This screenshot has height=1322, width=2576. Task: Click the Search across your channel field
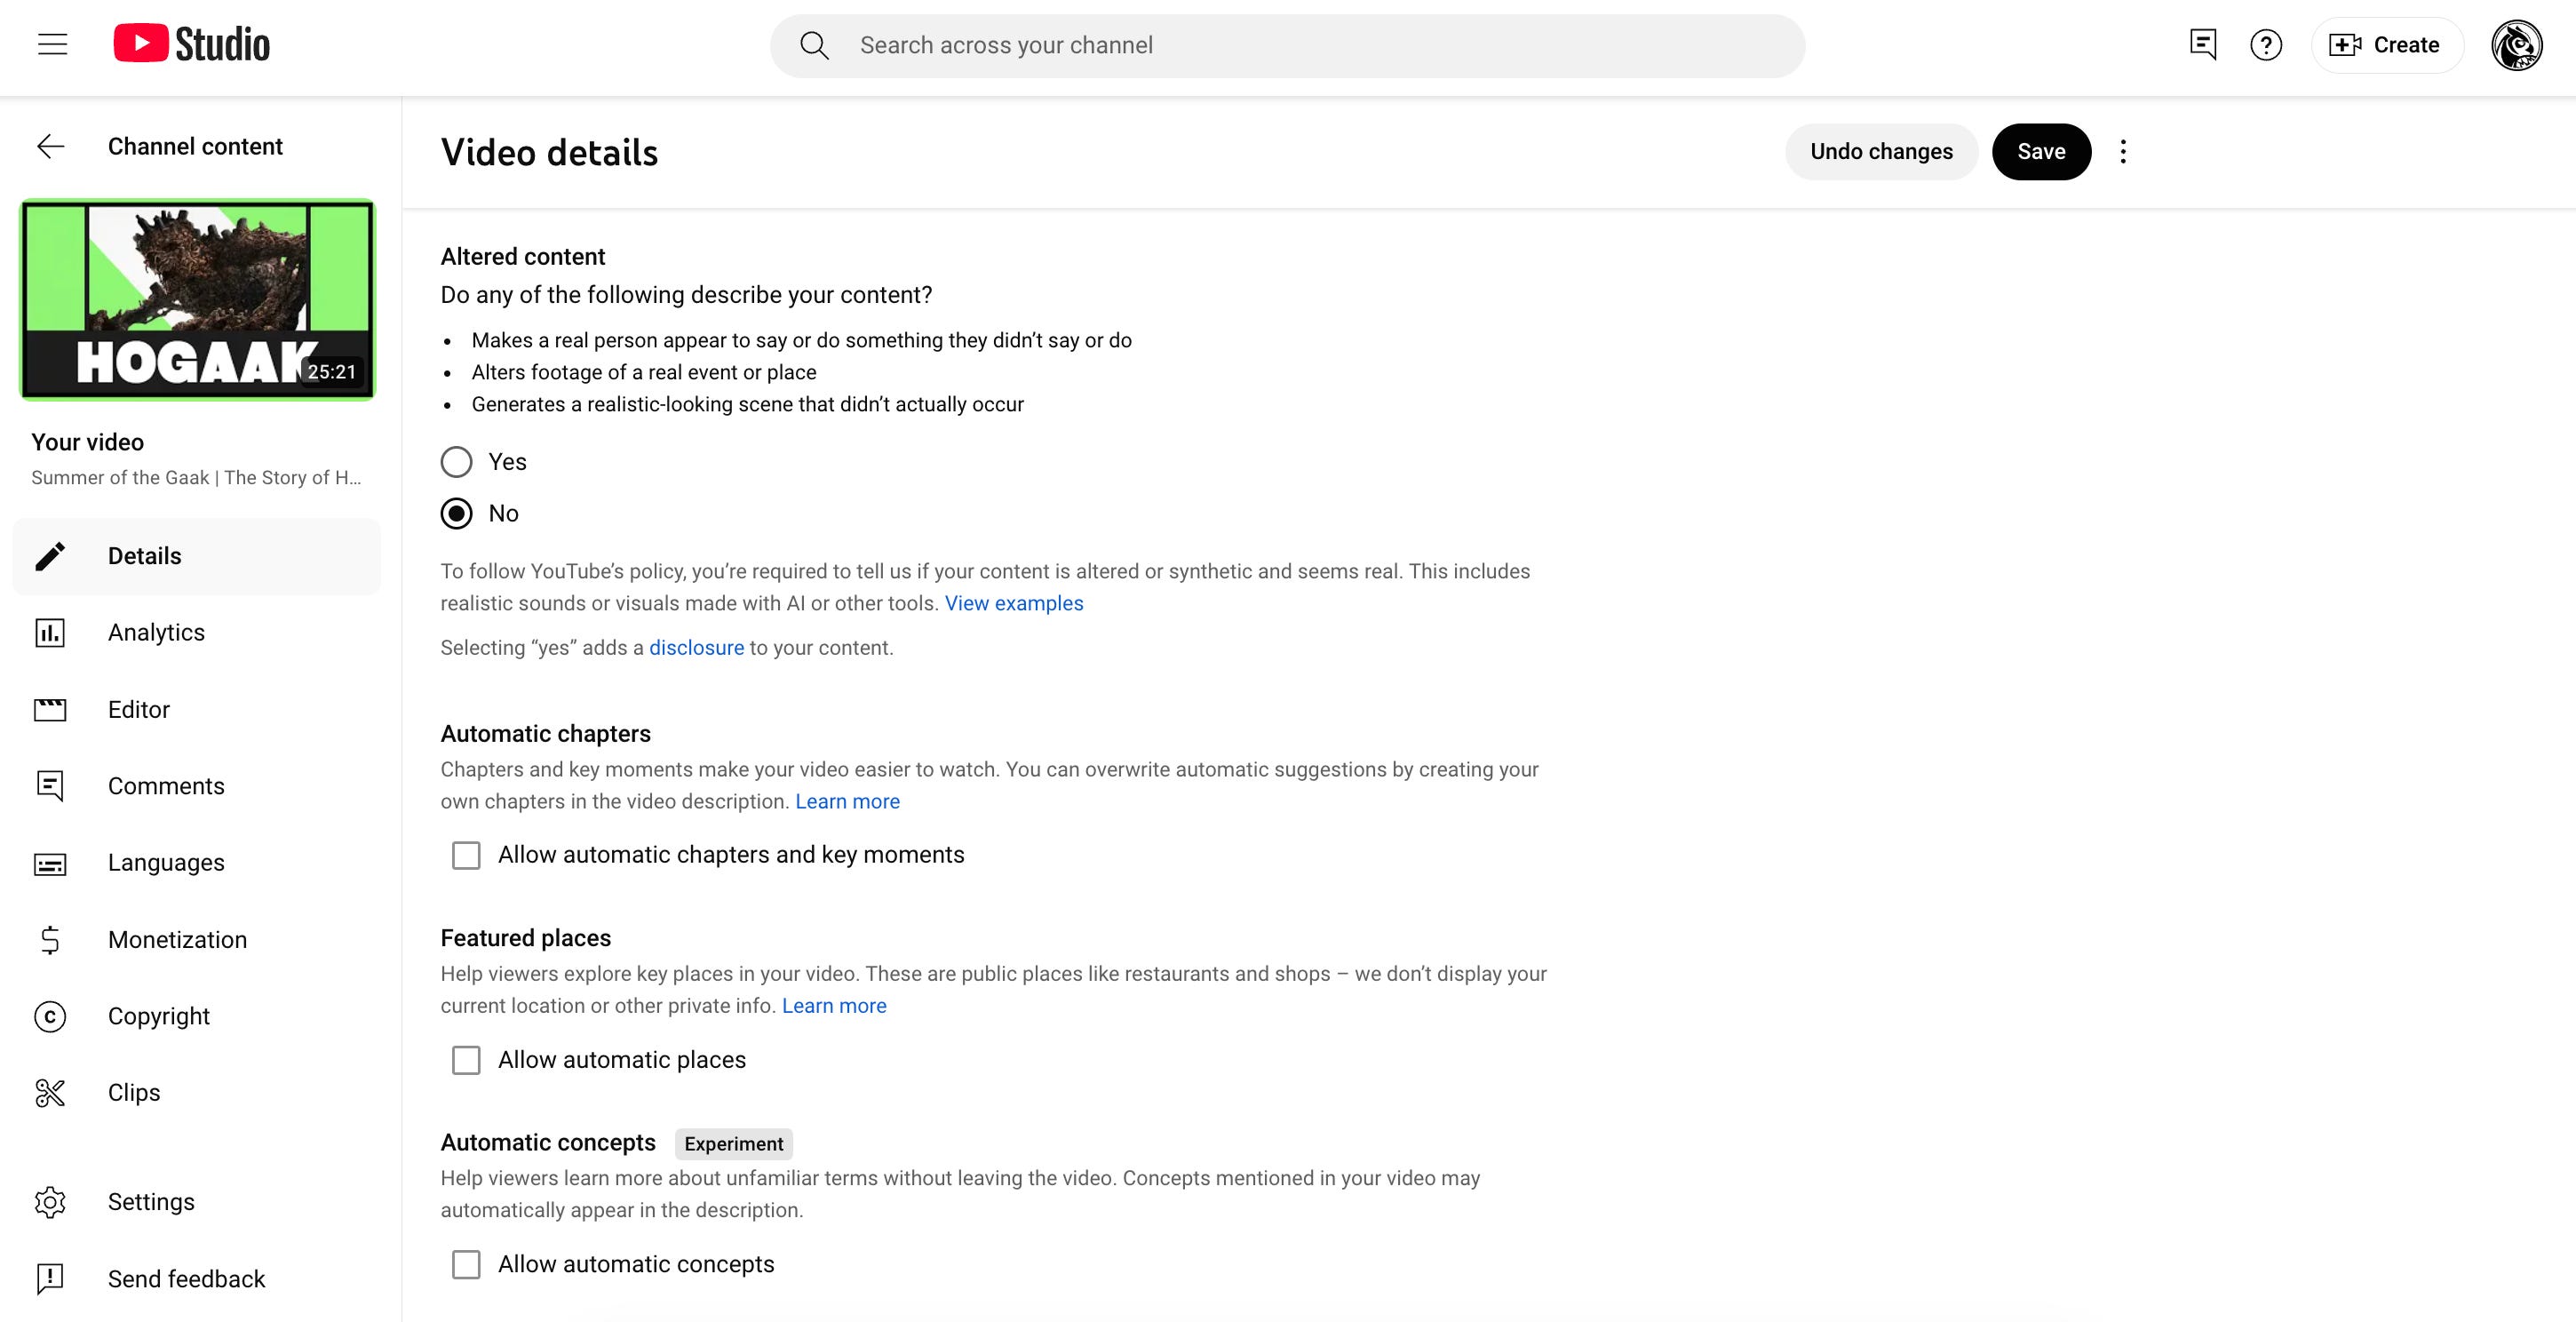coord(1287,46)
